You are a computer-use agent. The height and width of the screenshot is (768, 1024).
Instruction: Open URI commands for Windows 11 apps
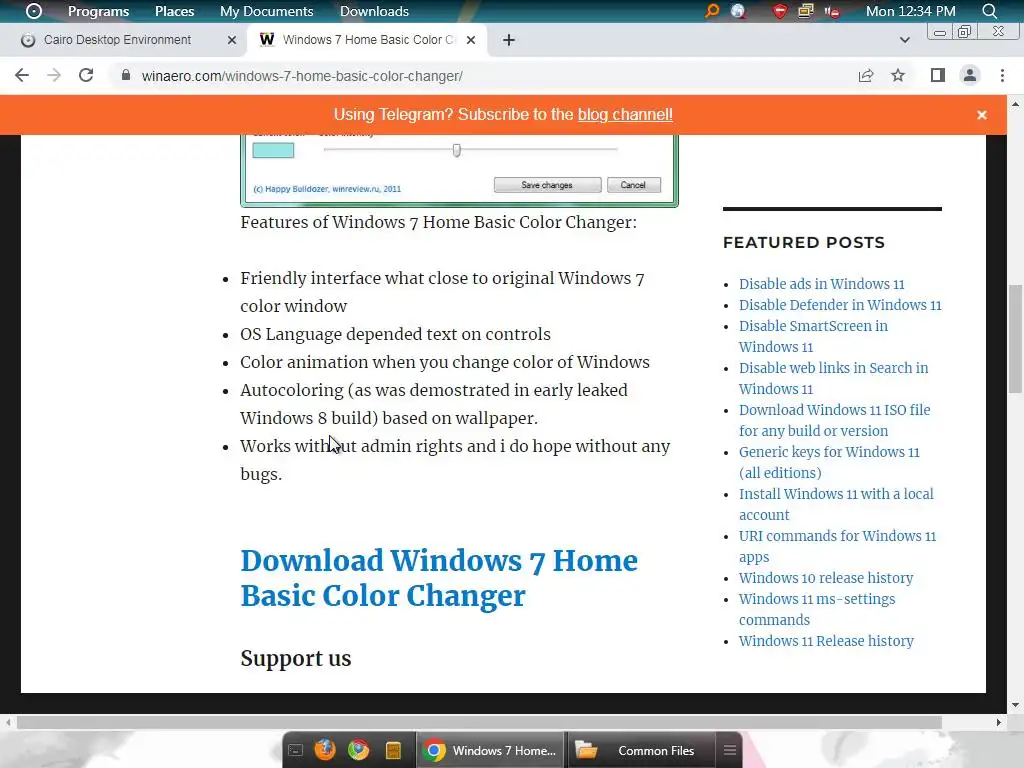coord(837,546)
